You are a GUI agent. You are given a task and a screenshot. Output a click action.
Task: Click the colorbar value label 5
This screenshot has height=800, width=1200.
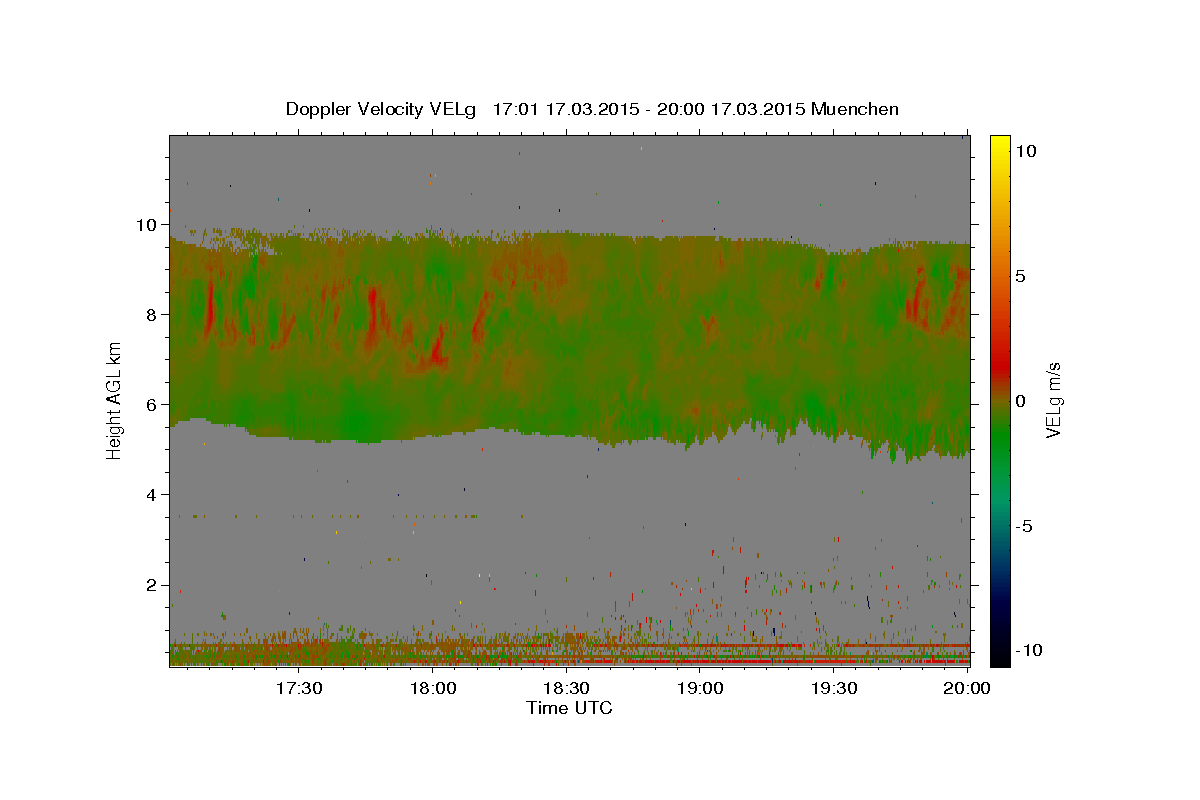pos(1021,276)
